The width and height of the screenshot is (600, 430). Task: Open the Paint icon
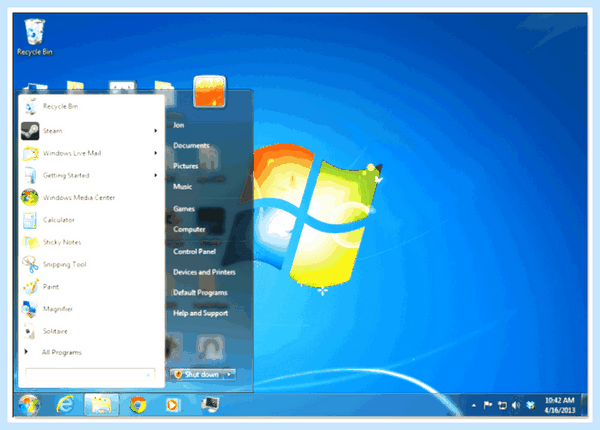click(30, 287)
